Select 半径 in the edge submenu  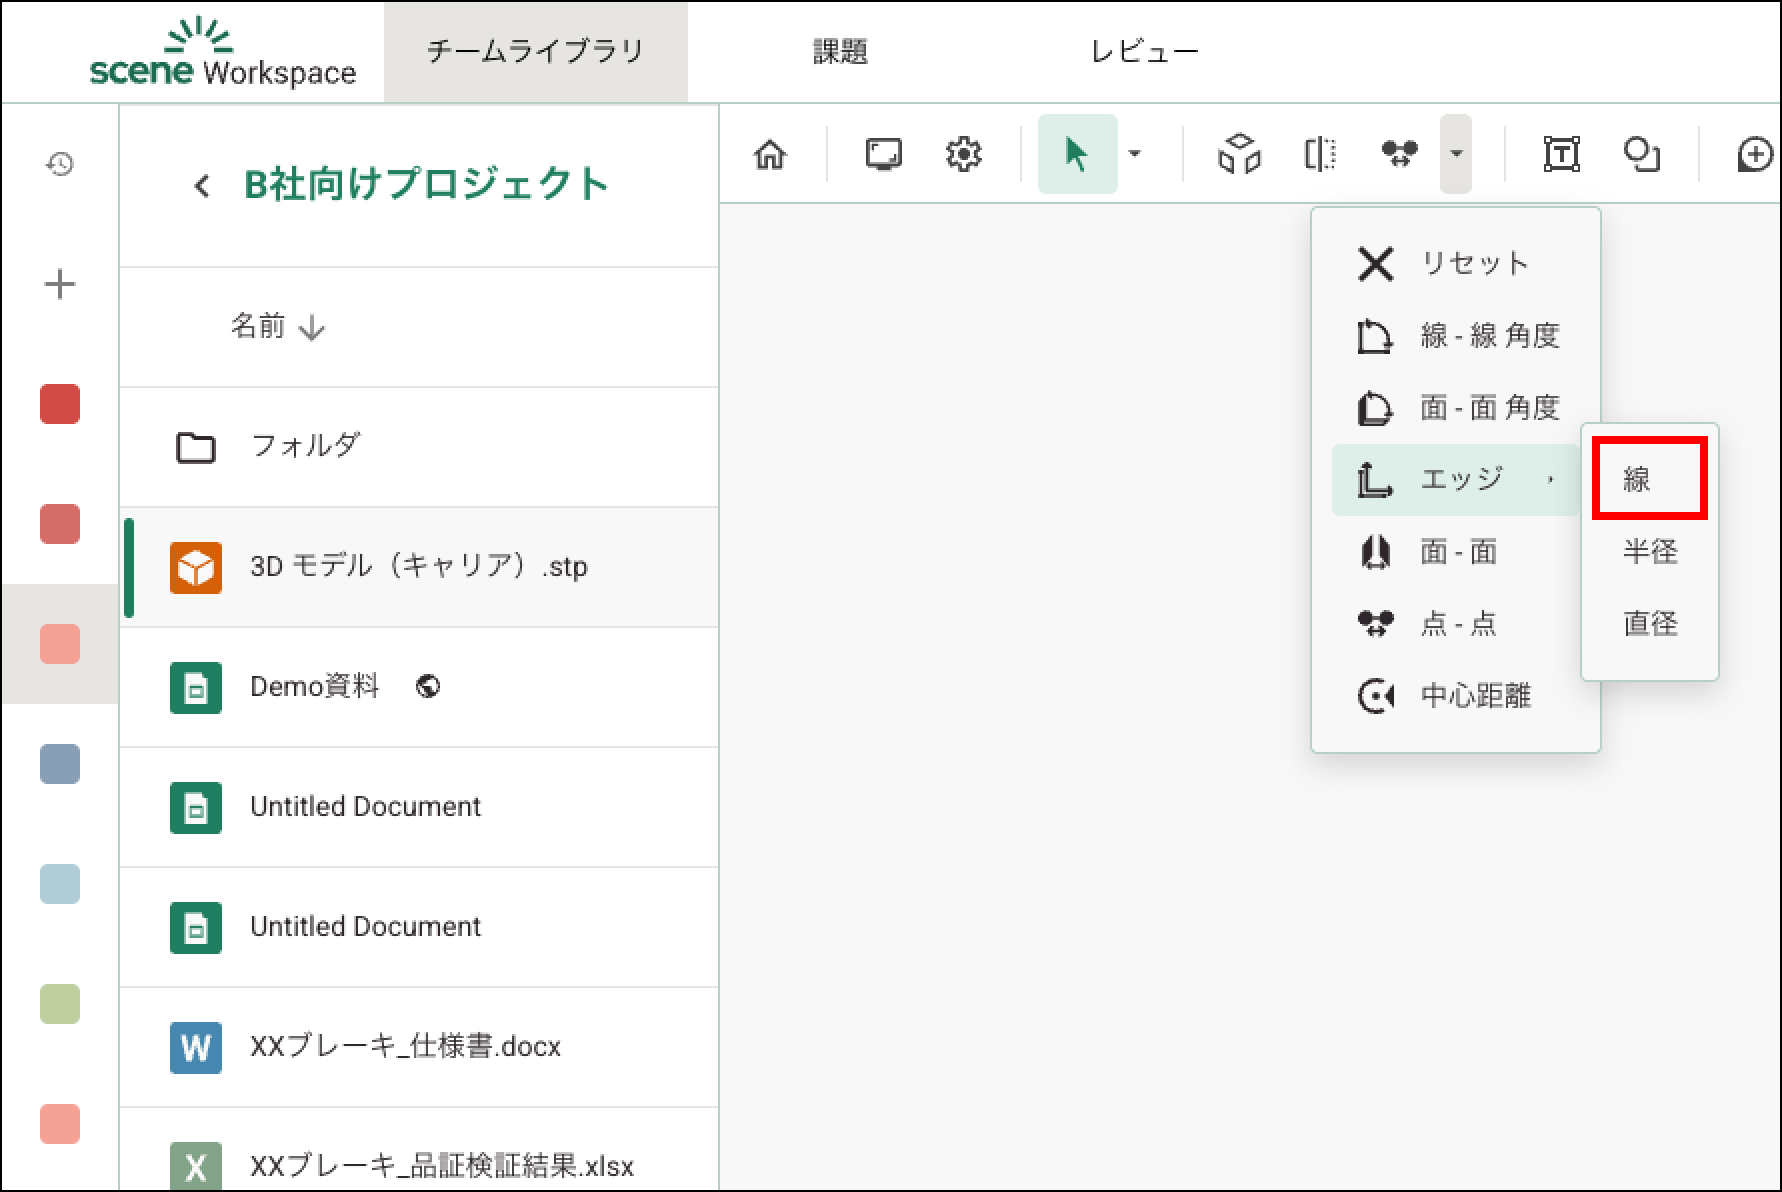pyautogui.click(x=1650, y=551)
